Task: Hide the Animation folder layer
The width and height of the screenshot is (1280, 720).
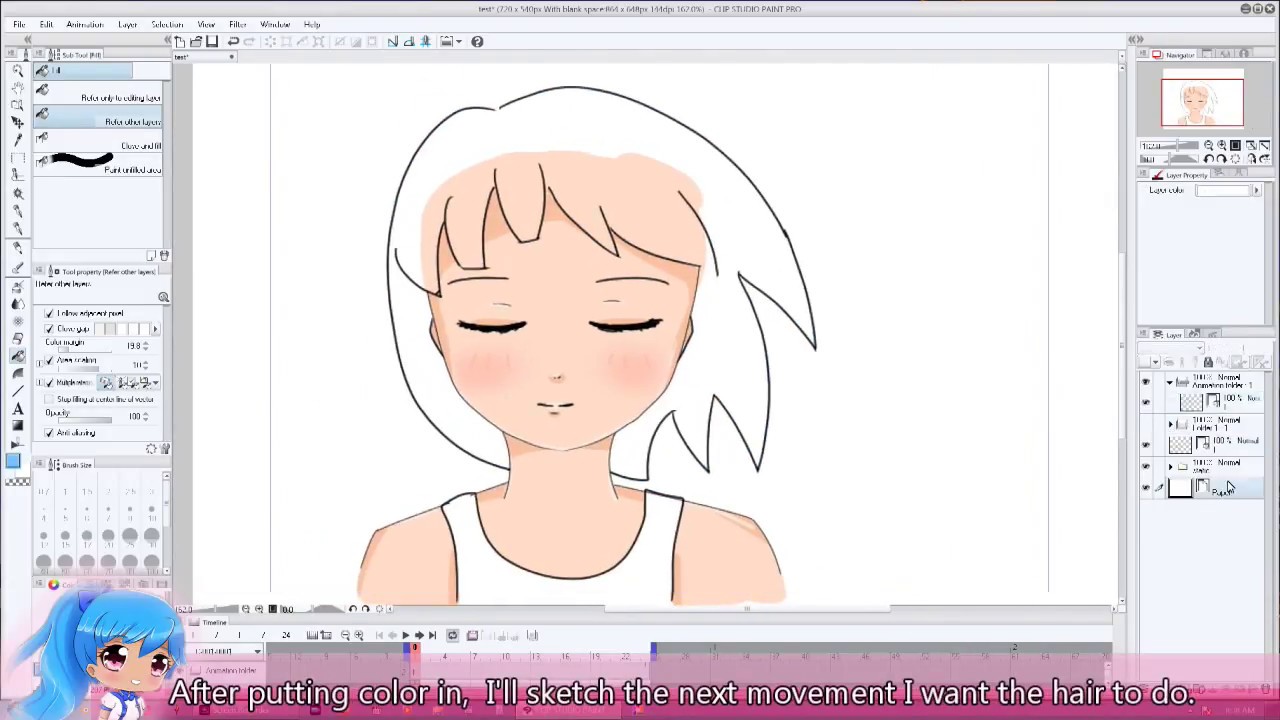Action: pos(1146,383)
